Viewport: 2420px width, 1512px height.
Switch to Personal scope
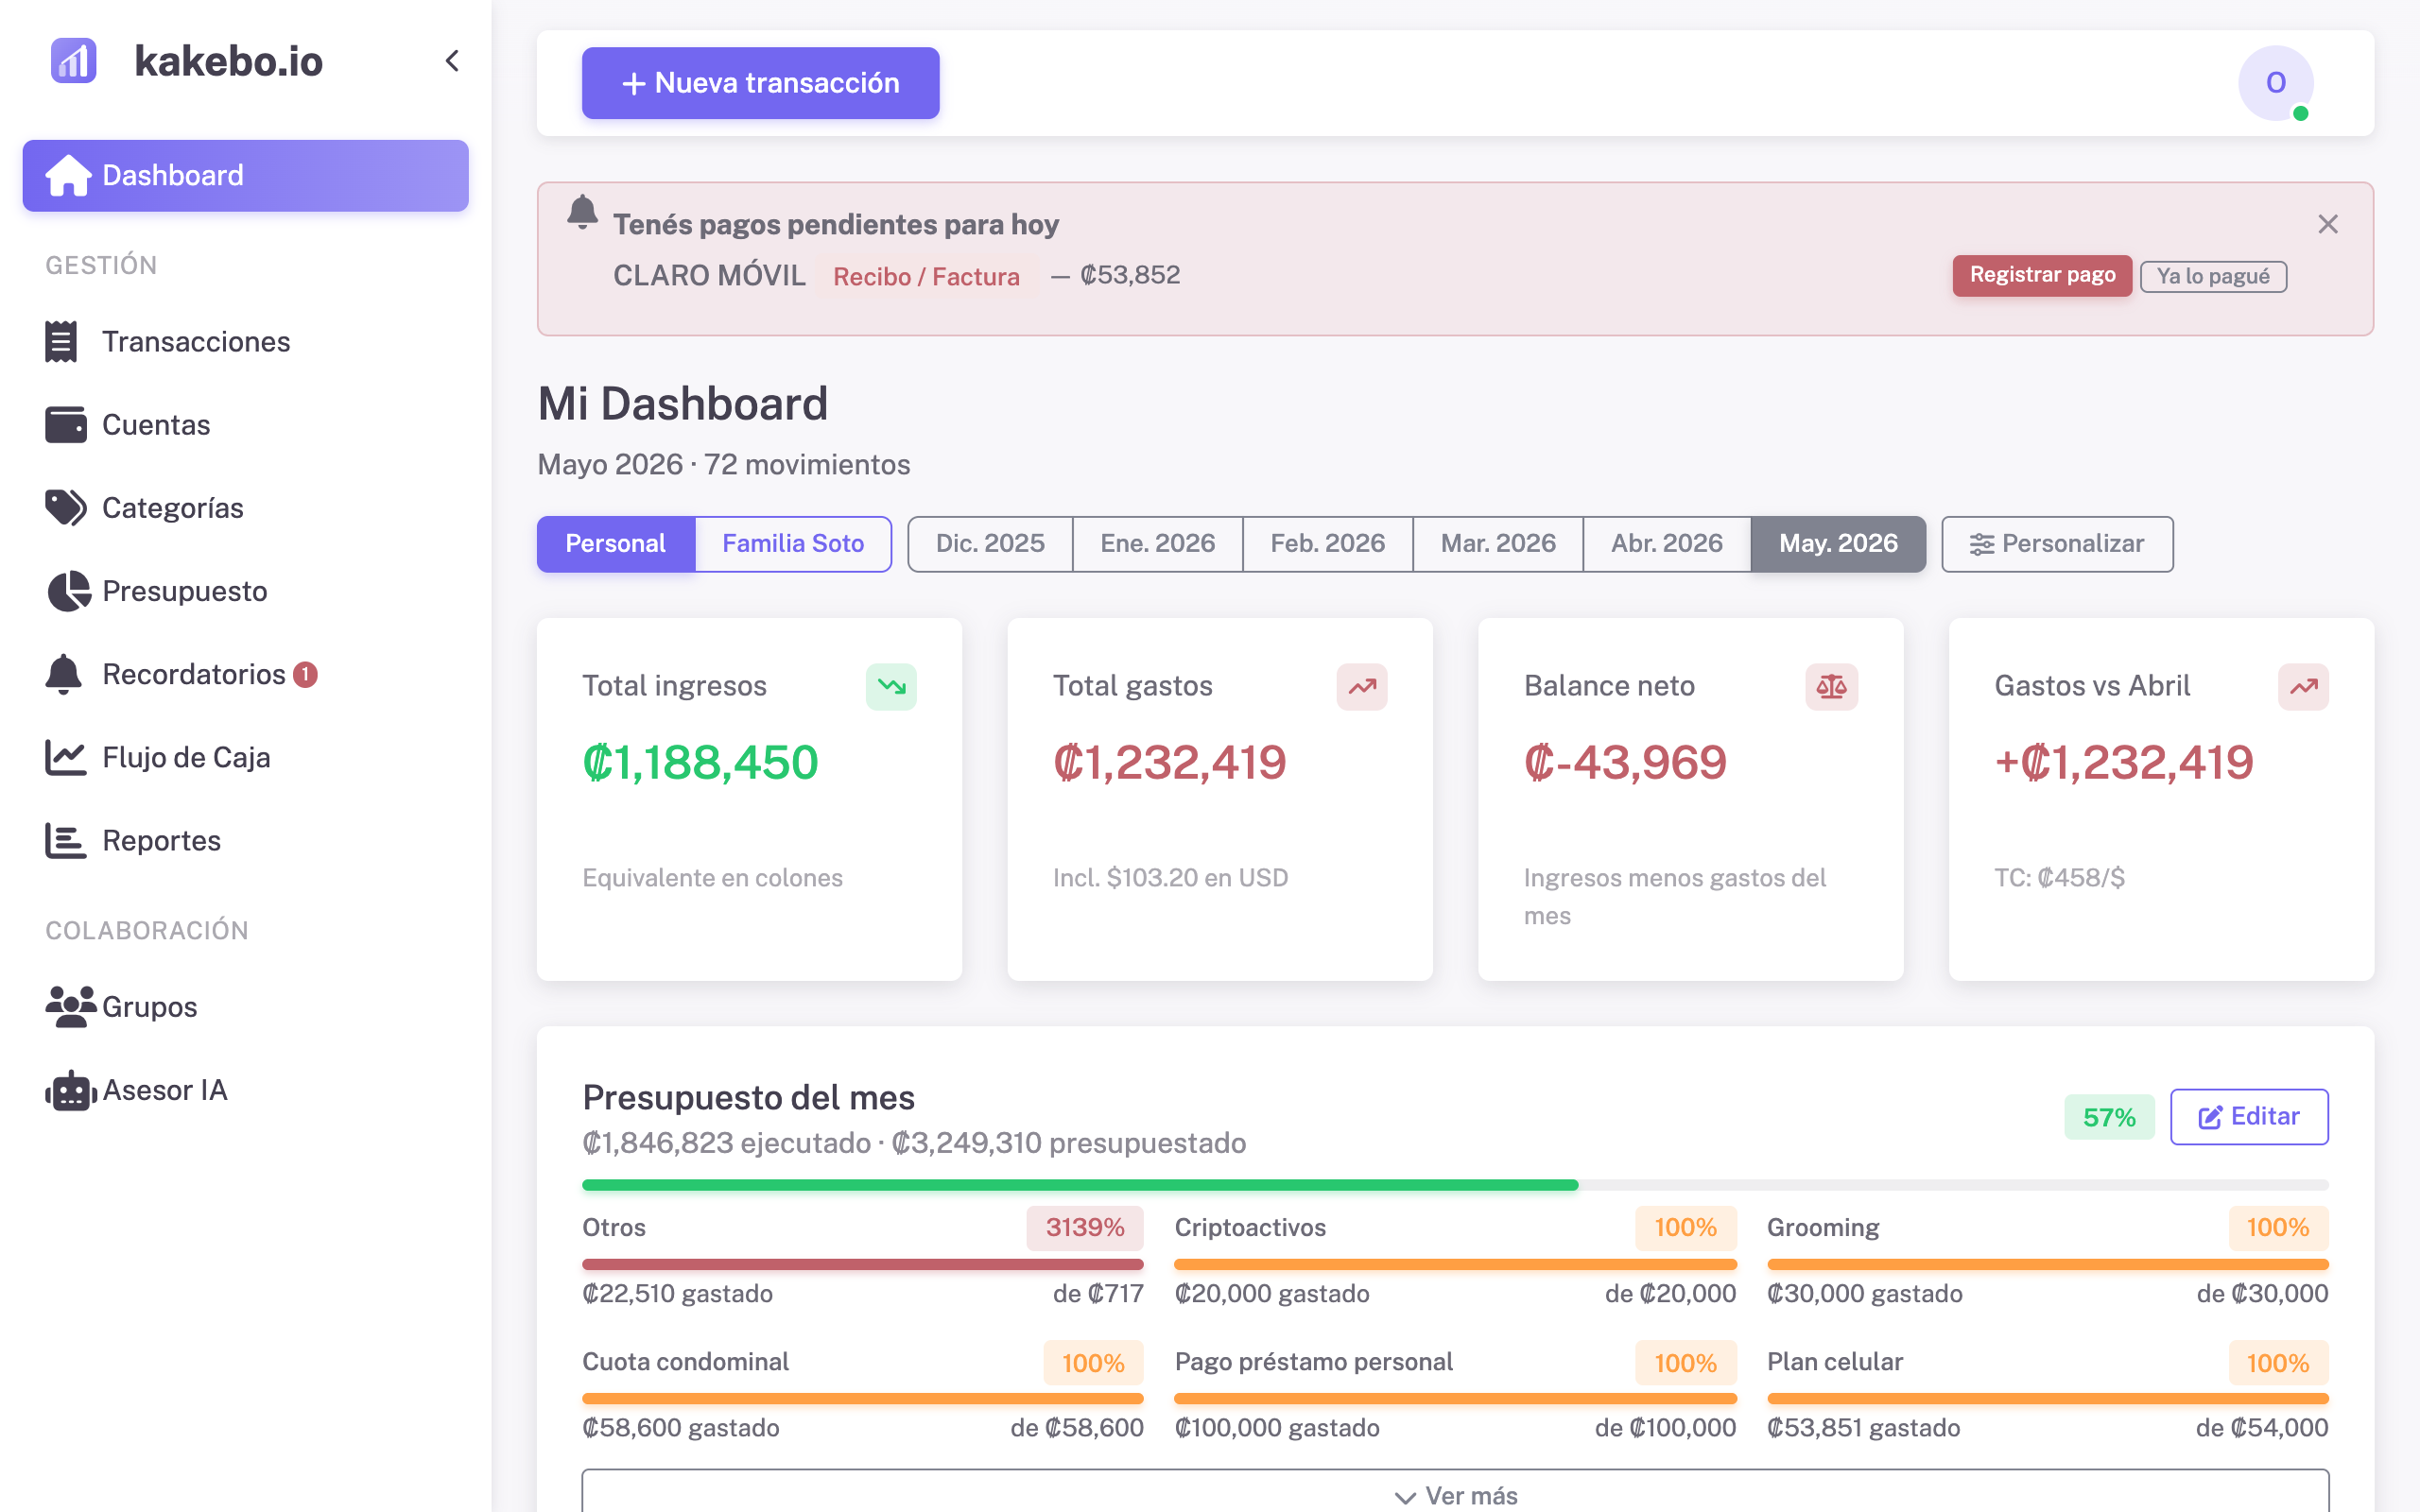[x=615, y=544]
